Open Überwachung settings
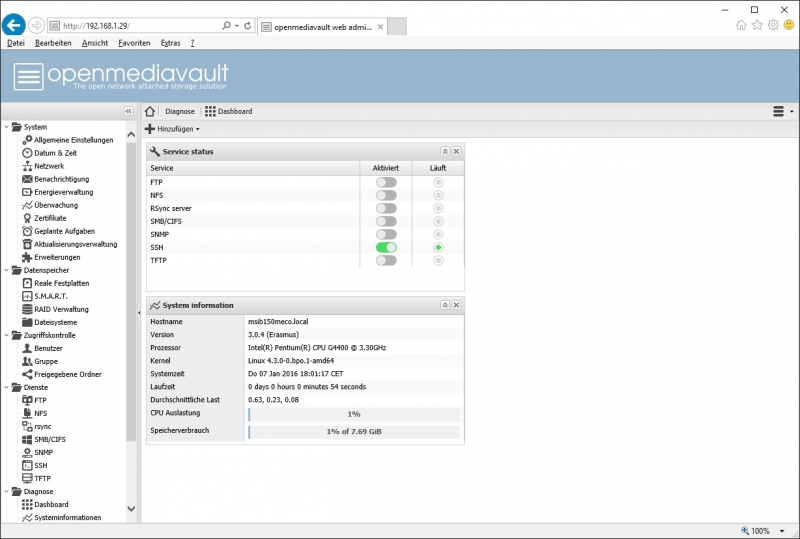This screenshot has height=539, width=800. pyautogui.click(x=50, y=205)
